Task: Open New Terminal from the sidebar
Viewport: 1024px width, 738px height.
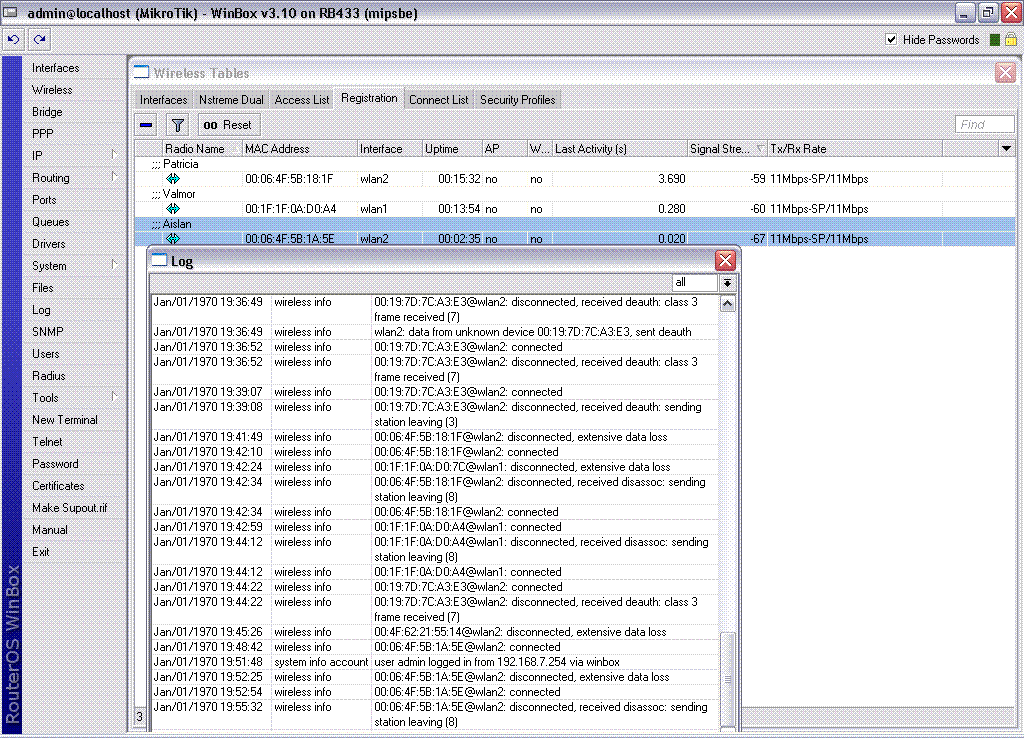Action: [65, 420]
